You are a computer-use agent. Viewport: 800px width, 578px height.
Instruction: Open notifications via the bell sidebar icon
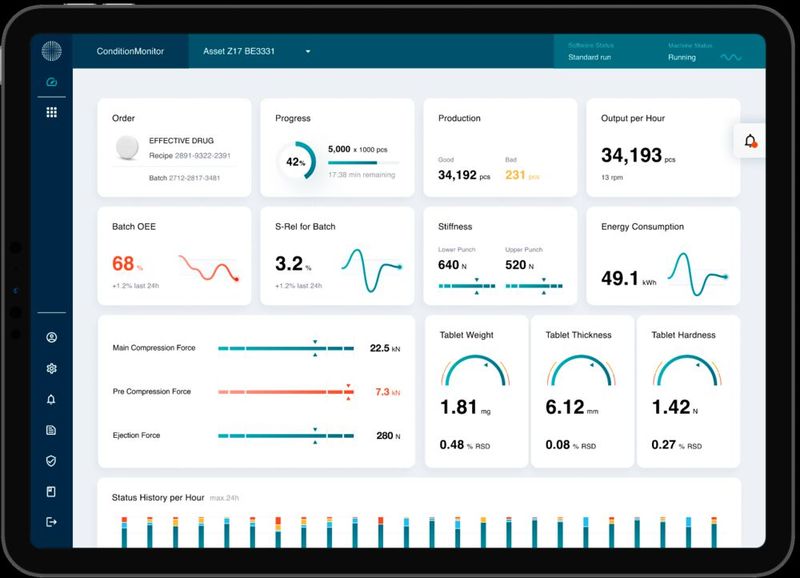coord(52,399)
